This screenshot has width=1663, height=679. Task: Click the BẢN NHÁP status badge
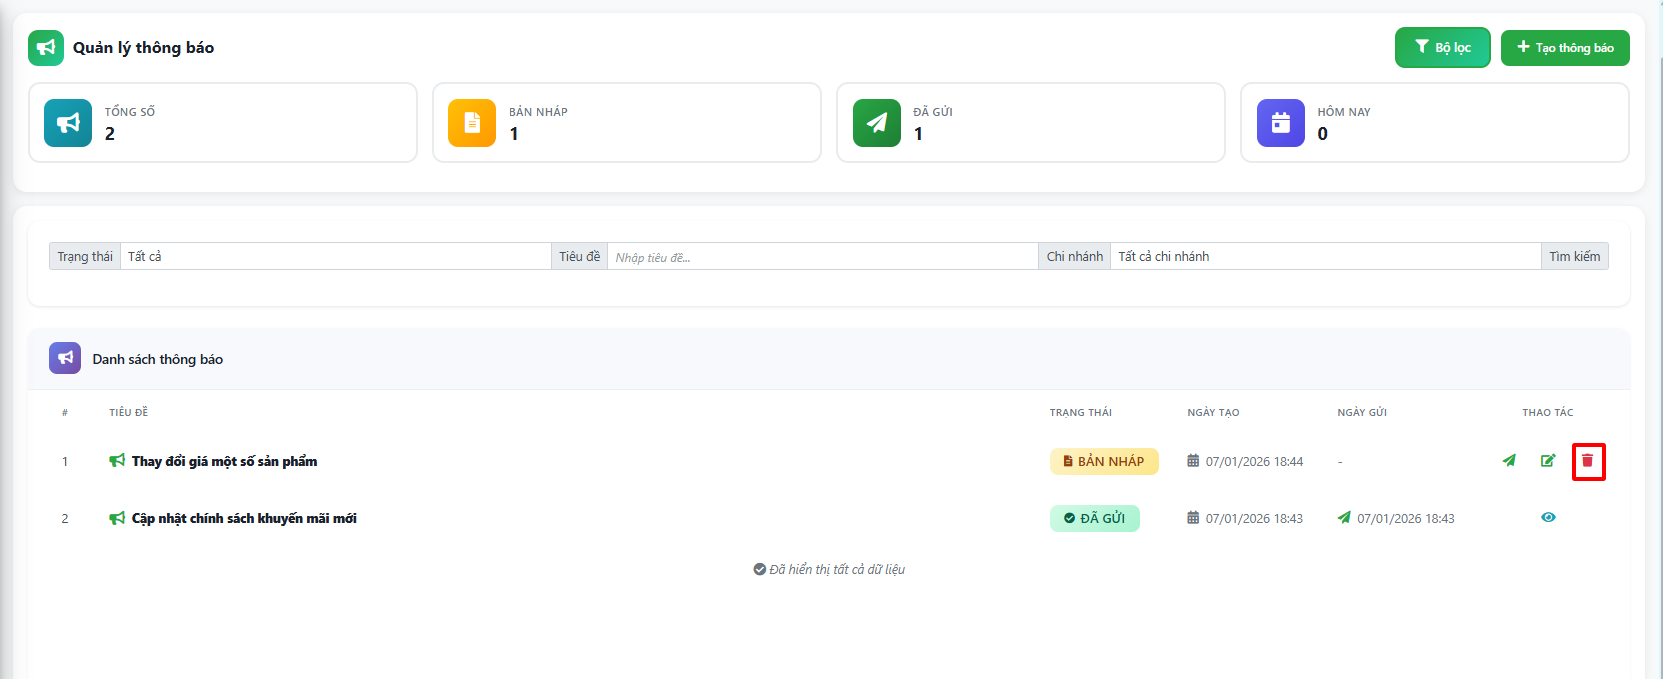point(1104,461)
